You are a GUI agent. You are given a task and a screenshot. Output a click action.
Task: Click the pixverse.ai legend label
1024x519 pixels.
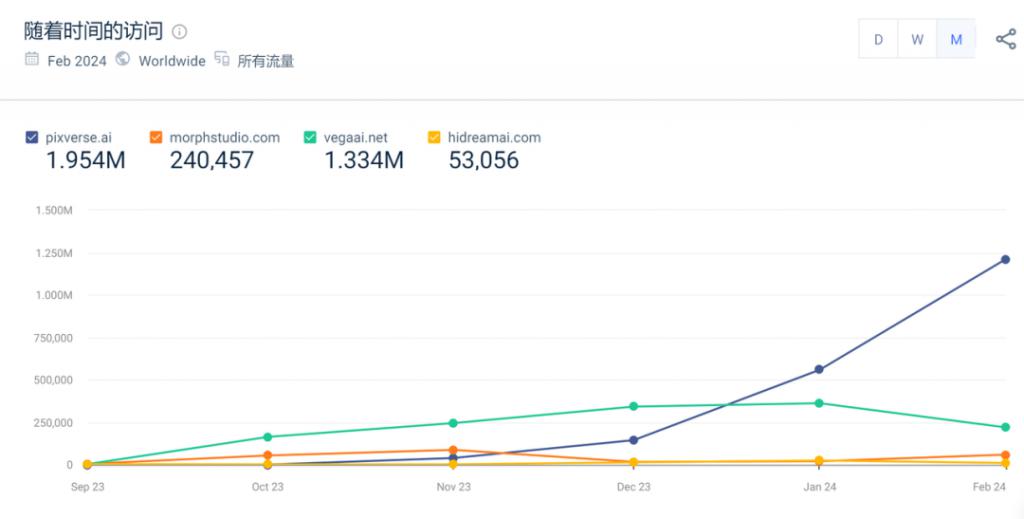click(78, 138)
